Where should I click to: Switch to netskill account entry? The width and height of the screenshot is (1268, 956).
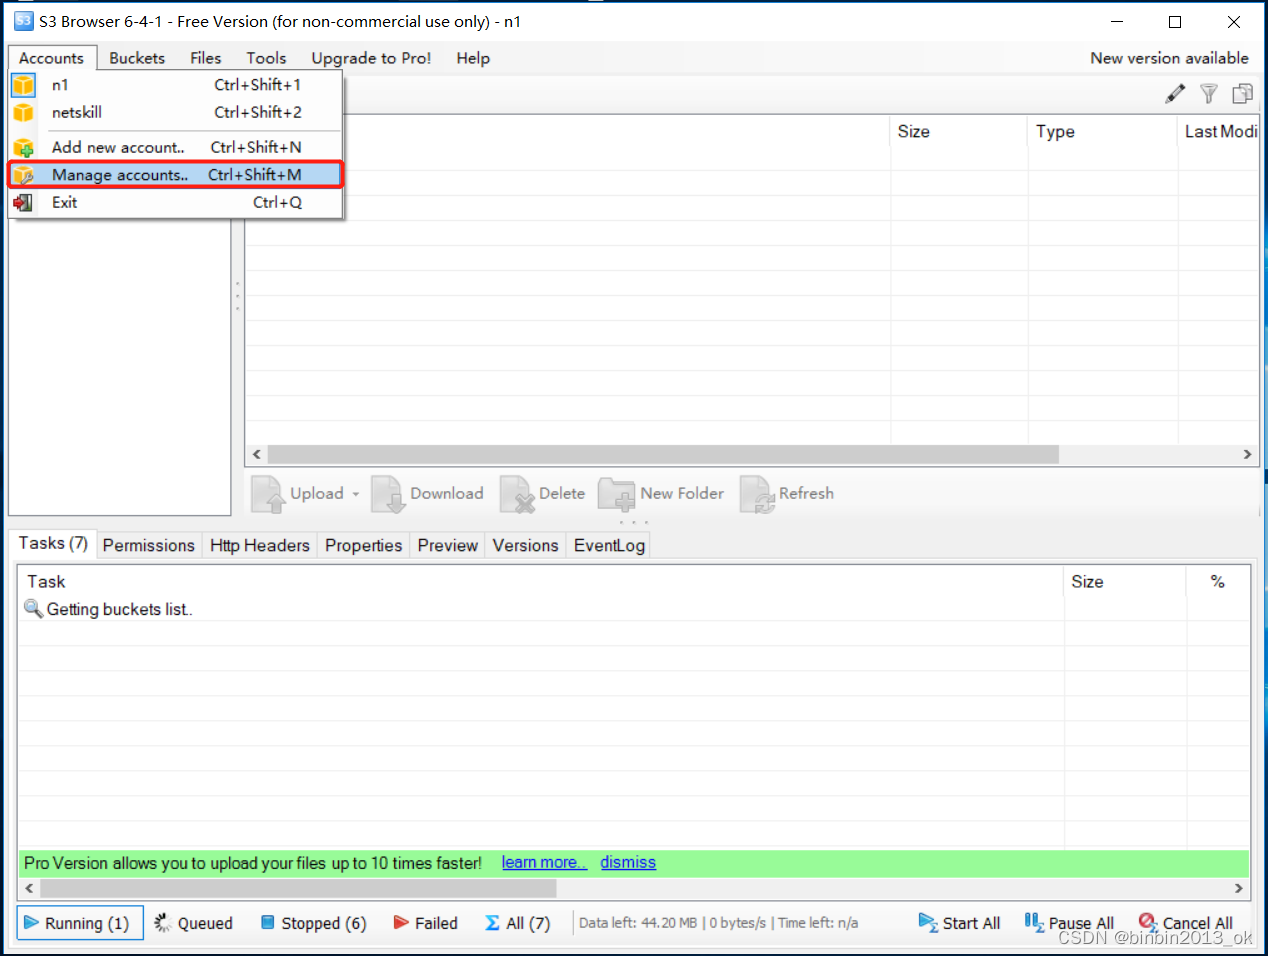click(176, 112)
